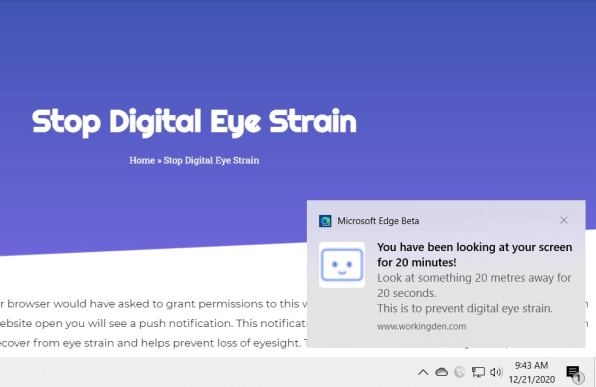Click the 'Look at something 20 metres away' message
The image size is (596, 387).
[474, 285]
